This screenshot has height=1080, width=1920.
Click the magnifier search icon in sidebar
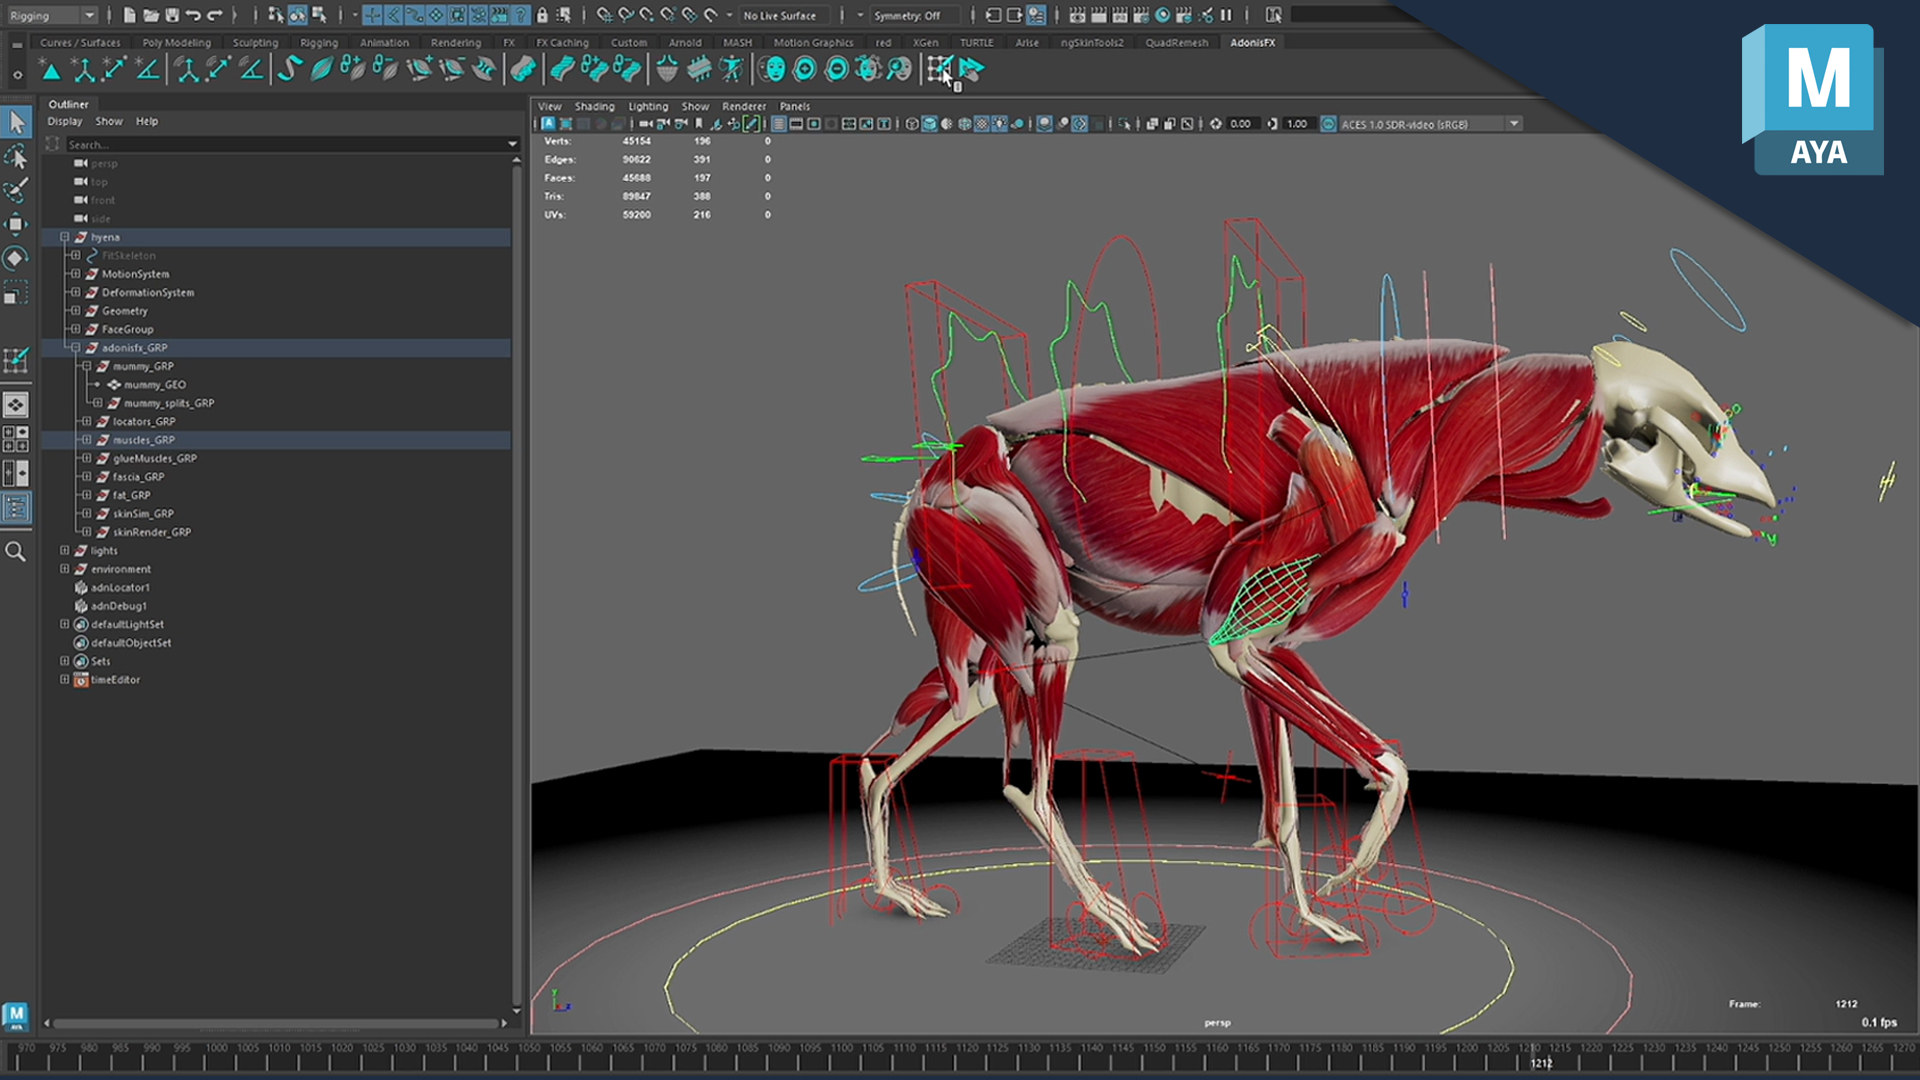(16, 552)
